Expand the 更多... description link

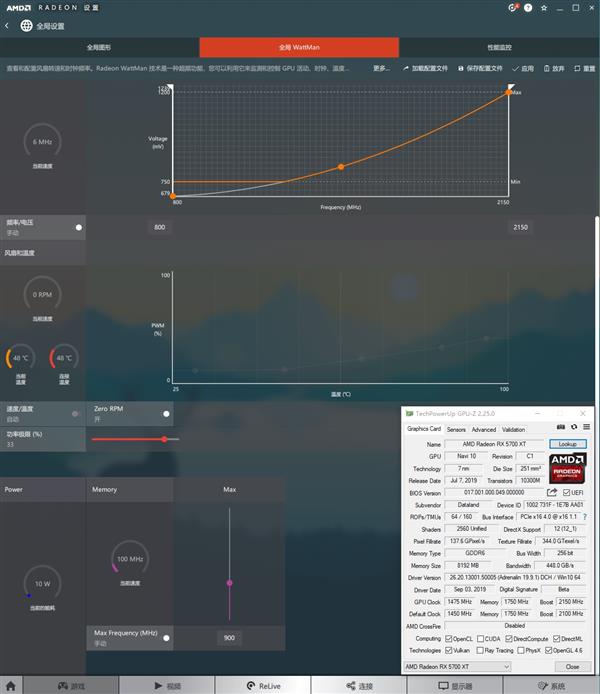381,69
